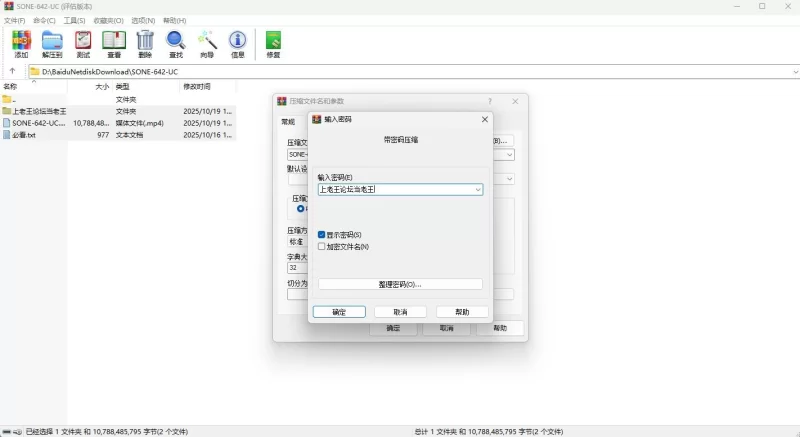Screen dimensions: 800x437
Task: Click 取消 in the password dialog
Action: coord(400,312)
